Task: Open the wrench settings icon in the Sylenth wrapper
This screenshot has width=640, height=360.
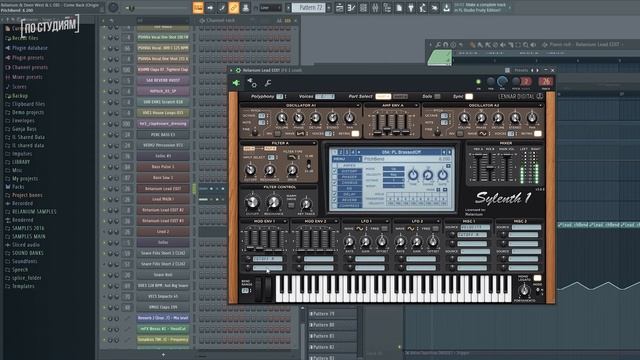Action: [268, 83]
